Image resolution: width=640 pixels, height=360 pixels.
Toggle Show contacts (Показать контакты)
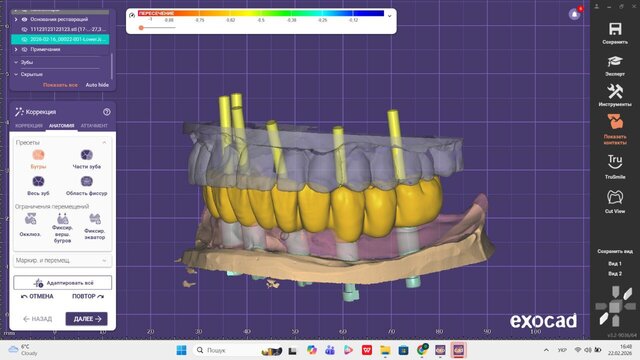tap(615, 129)
